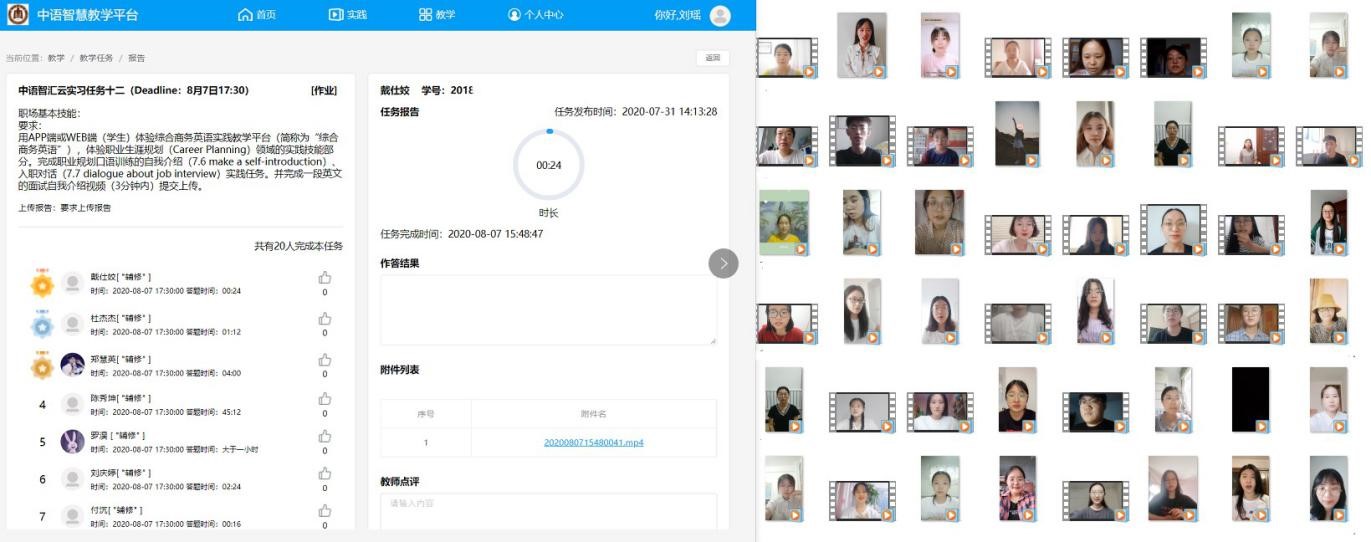Click thumbs-up for rank 4 student
This screenshot has width=1371, height=542.
pyautogui.click(x=324, y=399)
